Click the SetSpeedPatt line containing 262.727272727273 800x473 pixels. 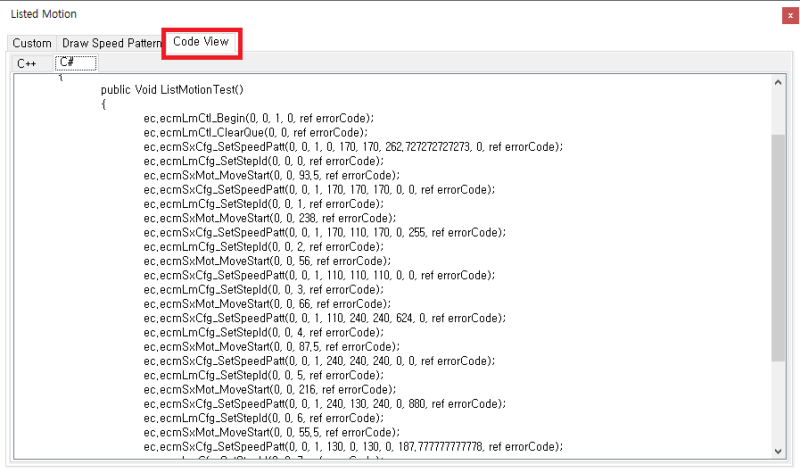[353, 147]
